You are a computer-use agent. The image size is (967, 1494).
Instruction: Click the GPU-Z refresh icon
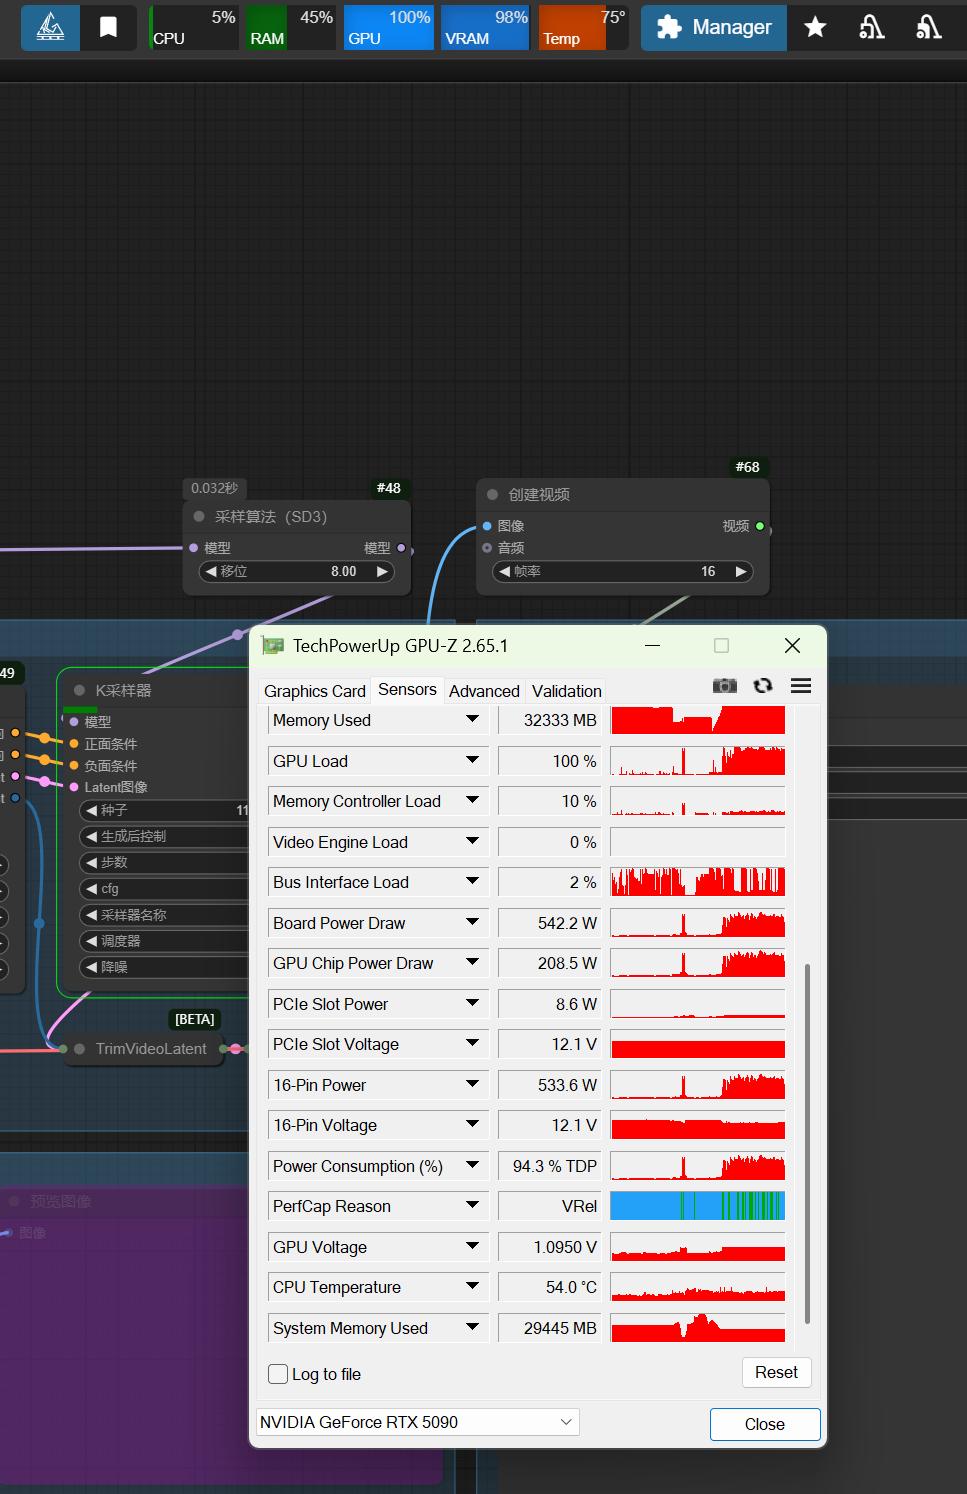click(763, 686)
